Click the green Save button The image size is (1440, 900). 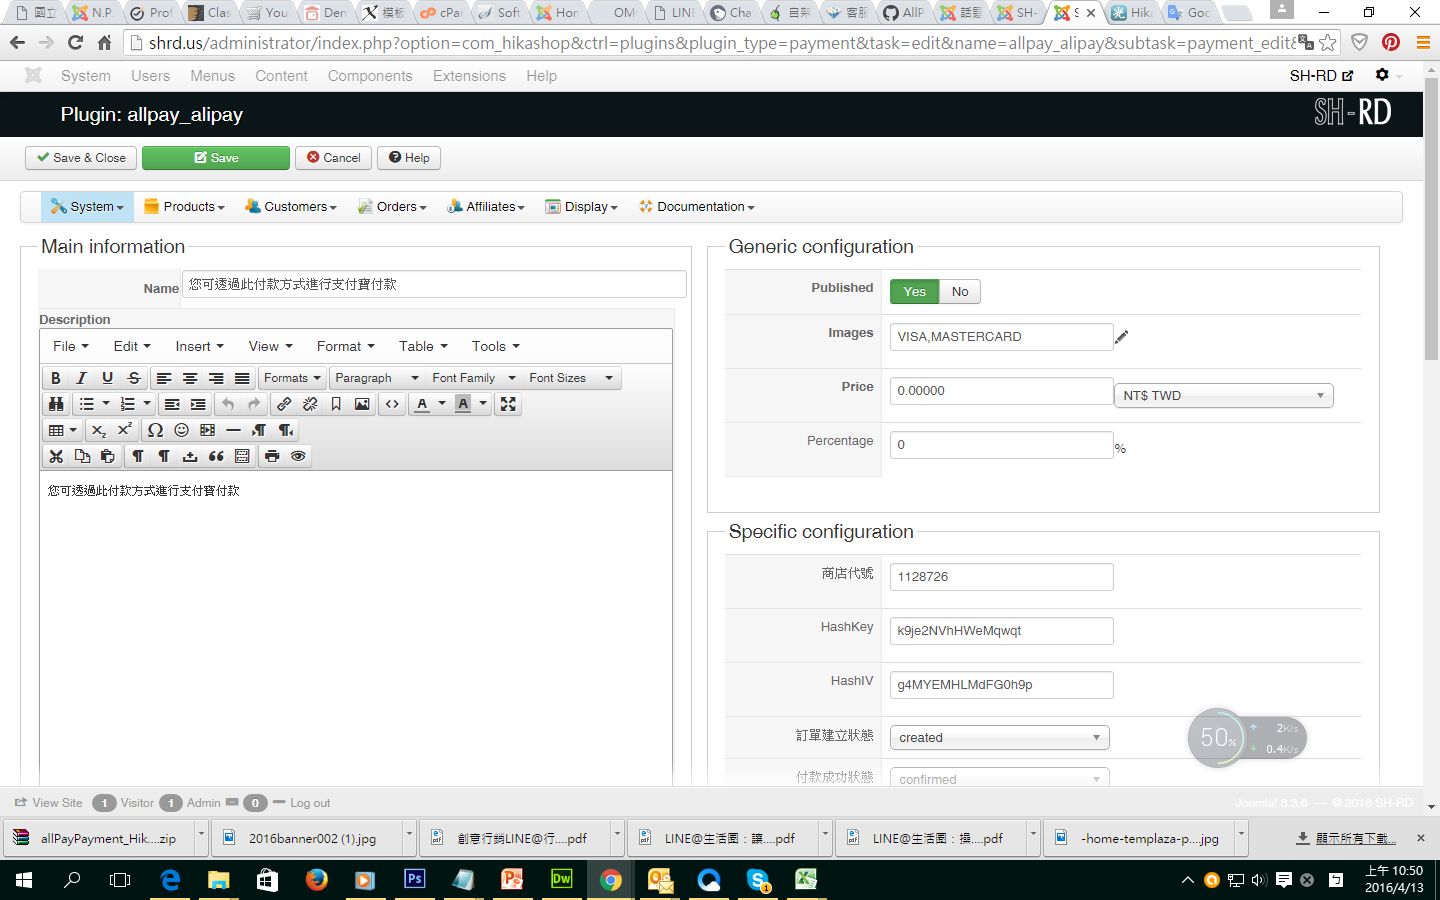point(216,158)
